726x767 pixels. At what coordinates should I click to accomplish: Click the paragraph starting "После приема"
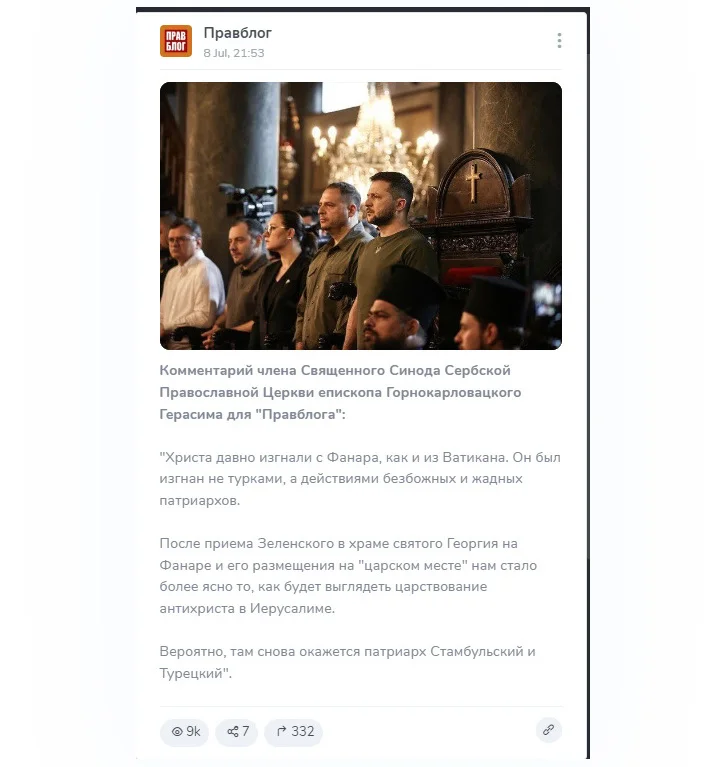(348, 576)
